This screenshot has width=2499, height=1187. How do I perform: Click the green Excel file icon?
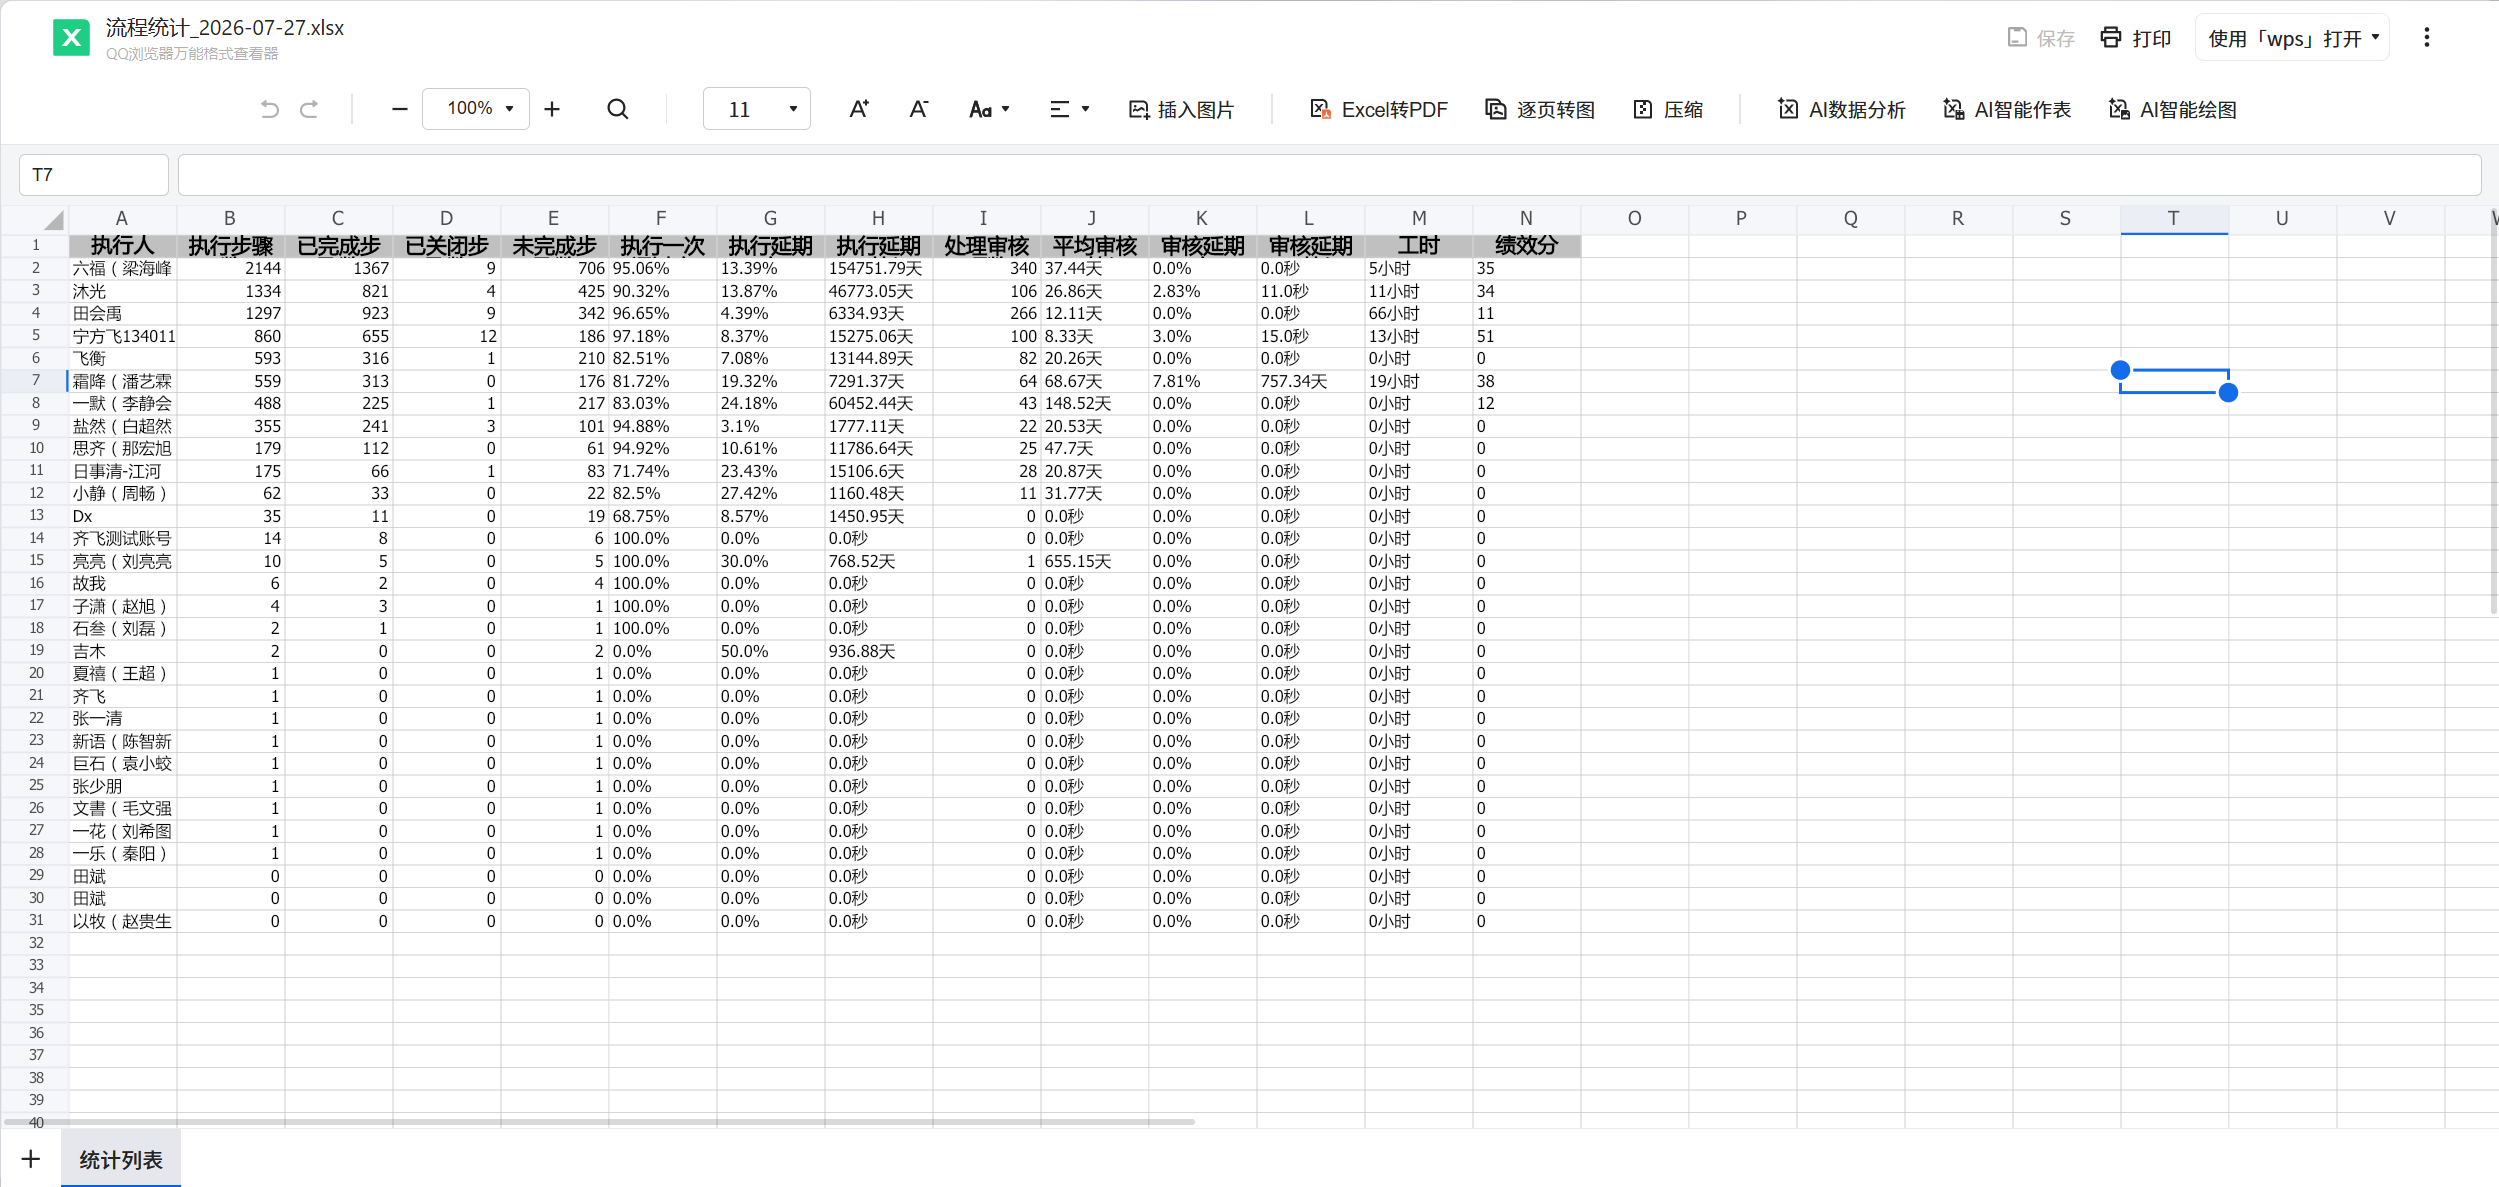click(71, 38)
